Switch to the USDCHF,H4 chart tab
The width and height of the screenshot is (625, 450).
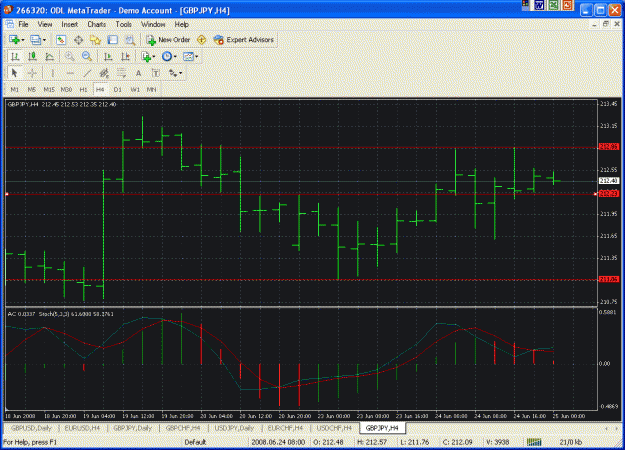tap(334, 428)
